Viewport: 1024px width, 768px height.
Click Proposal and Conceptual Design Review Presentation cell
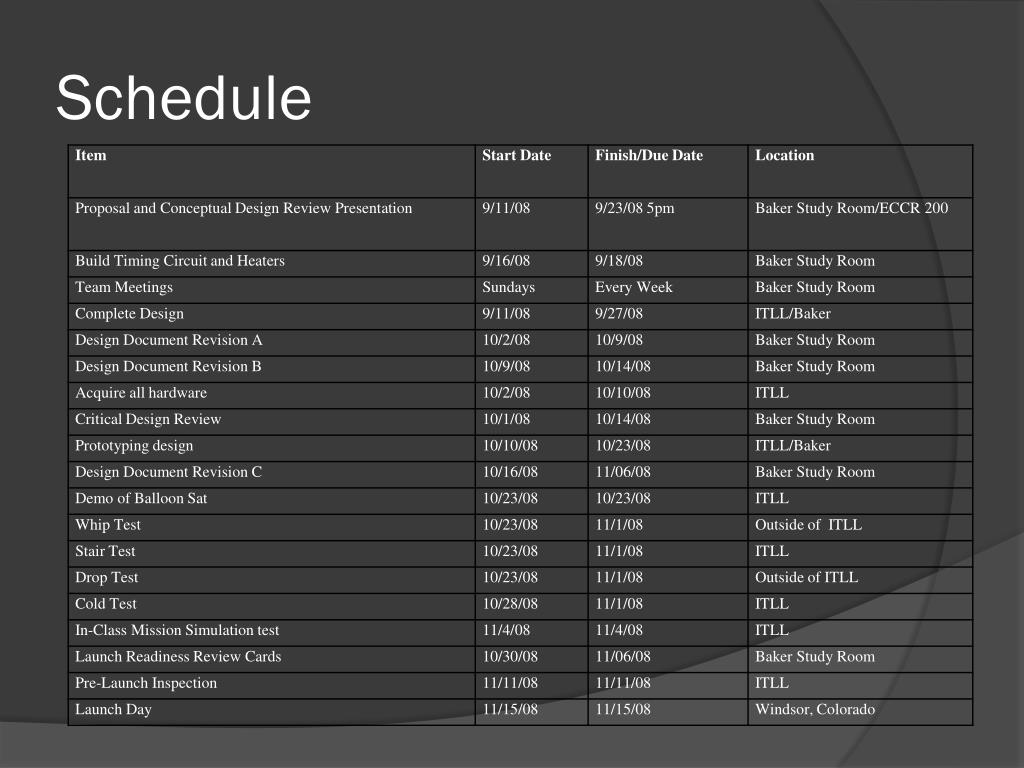tap(244, 208)
